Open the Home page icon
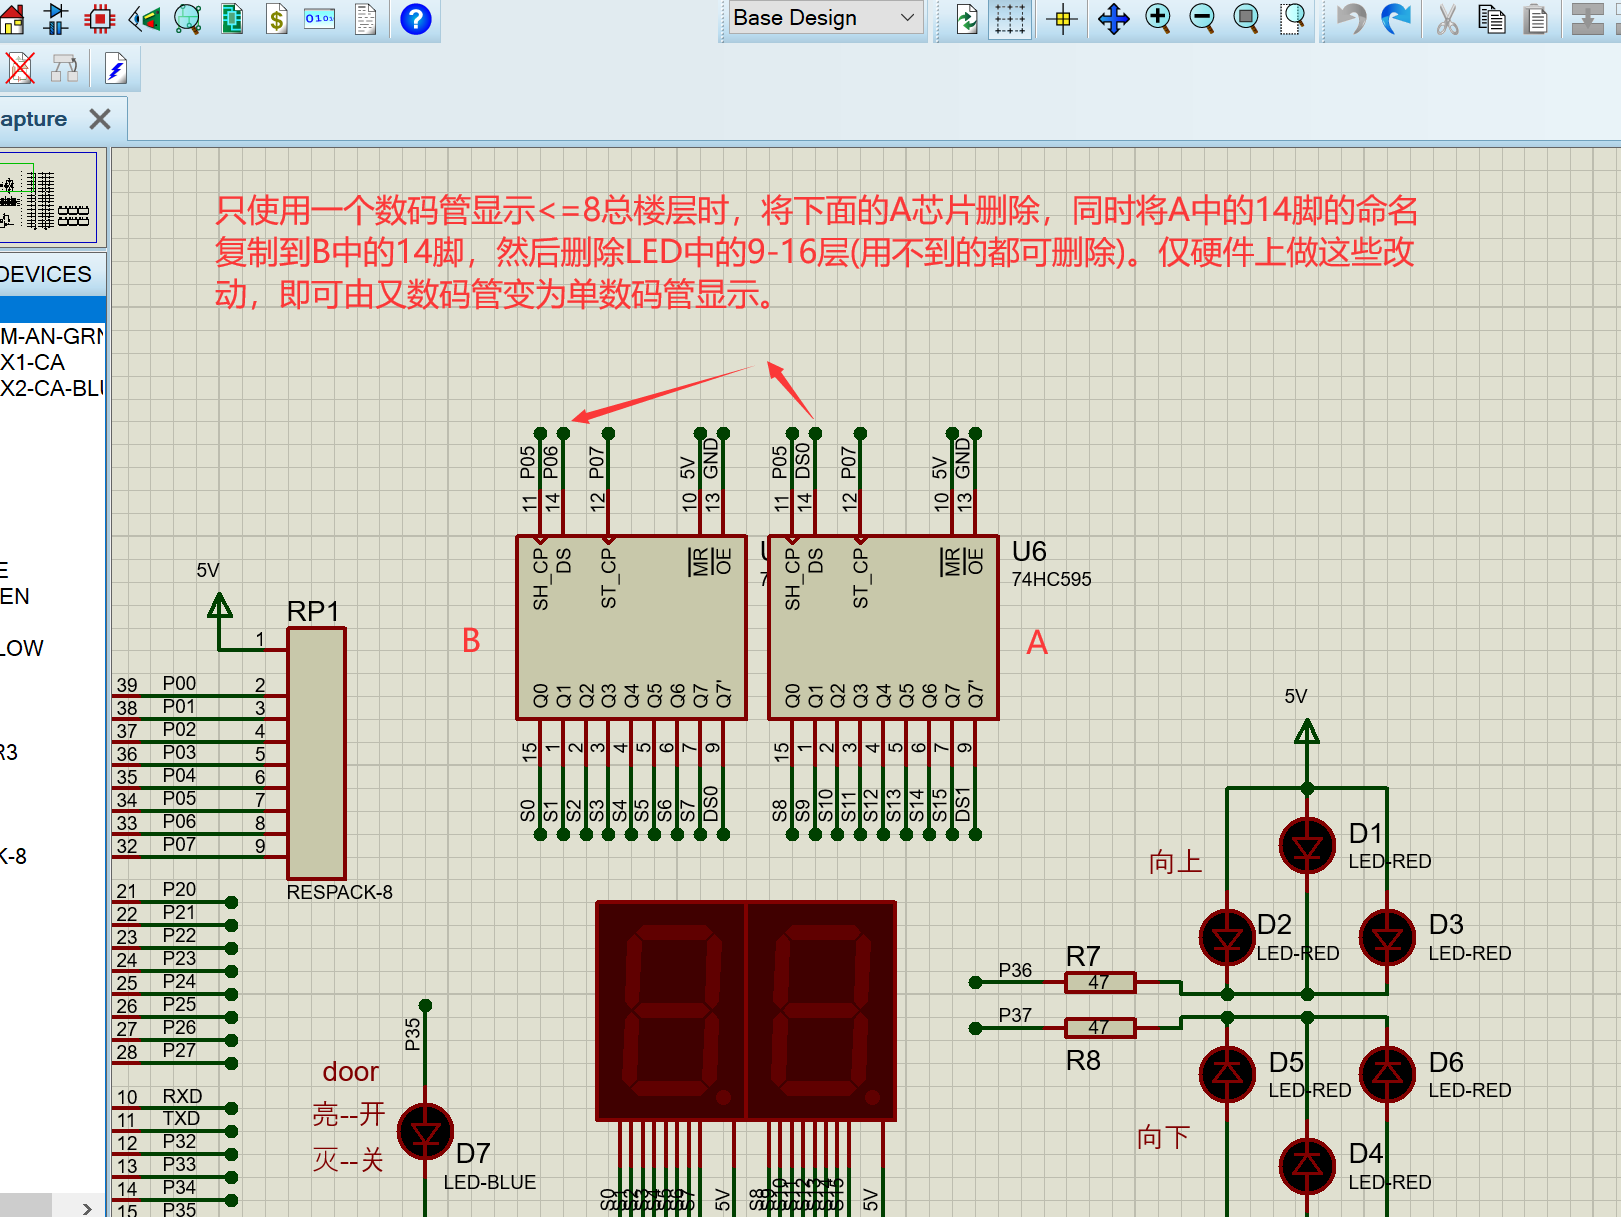 [12, 18]
